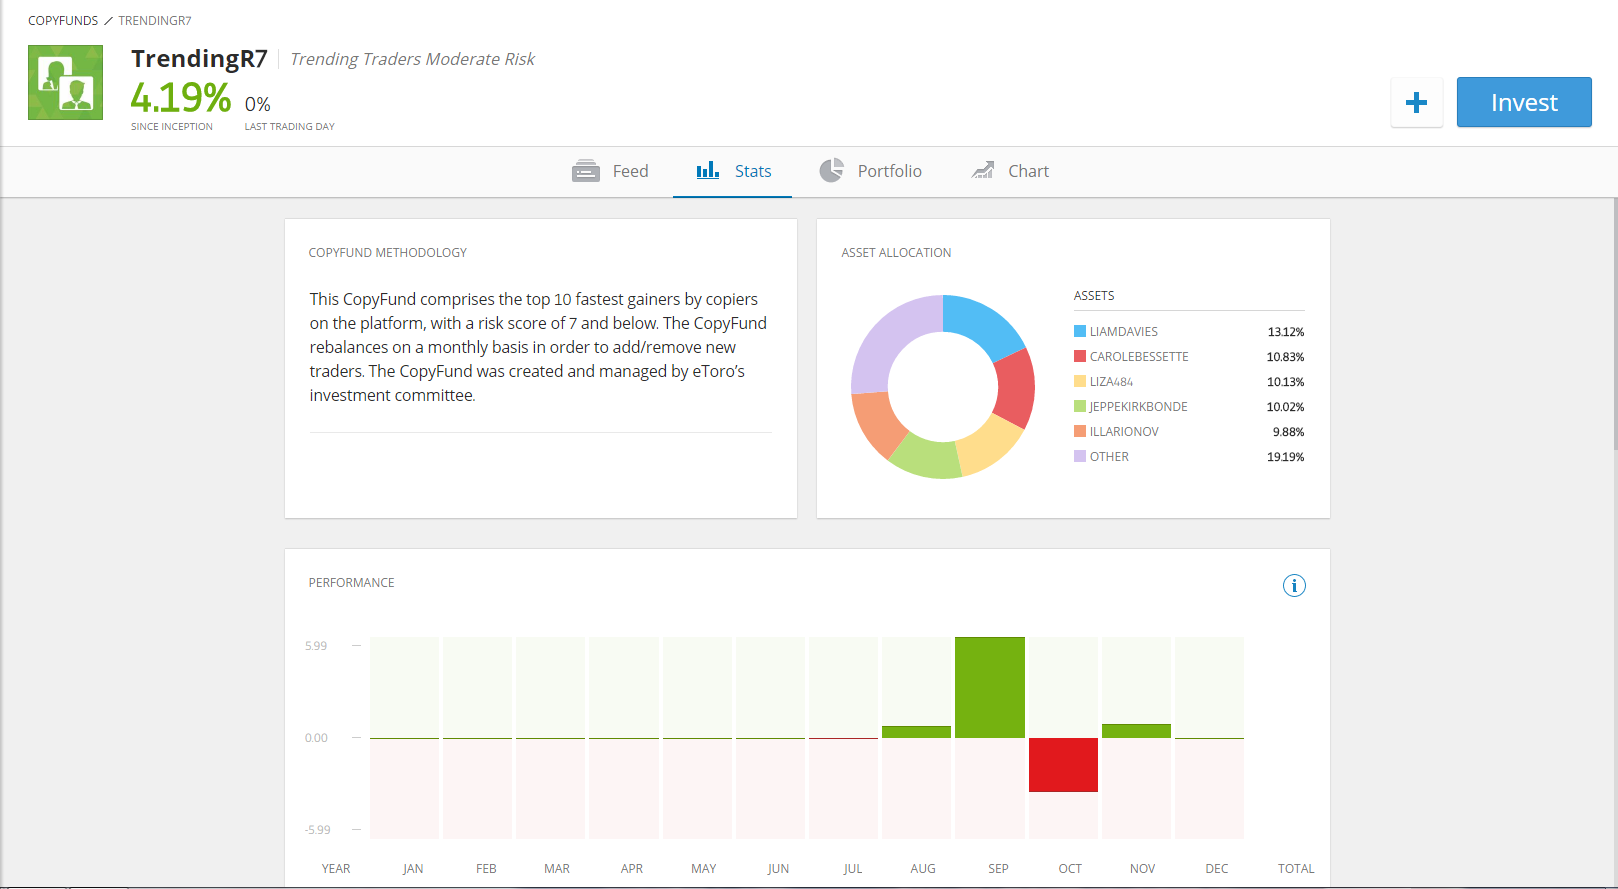Select OTHER in assets list

(x=1109, y=457)
